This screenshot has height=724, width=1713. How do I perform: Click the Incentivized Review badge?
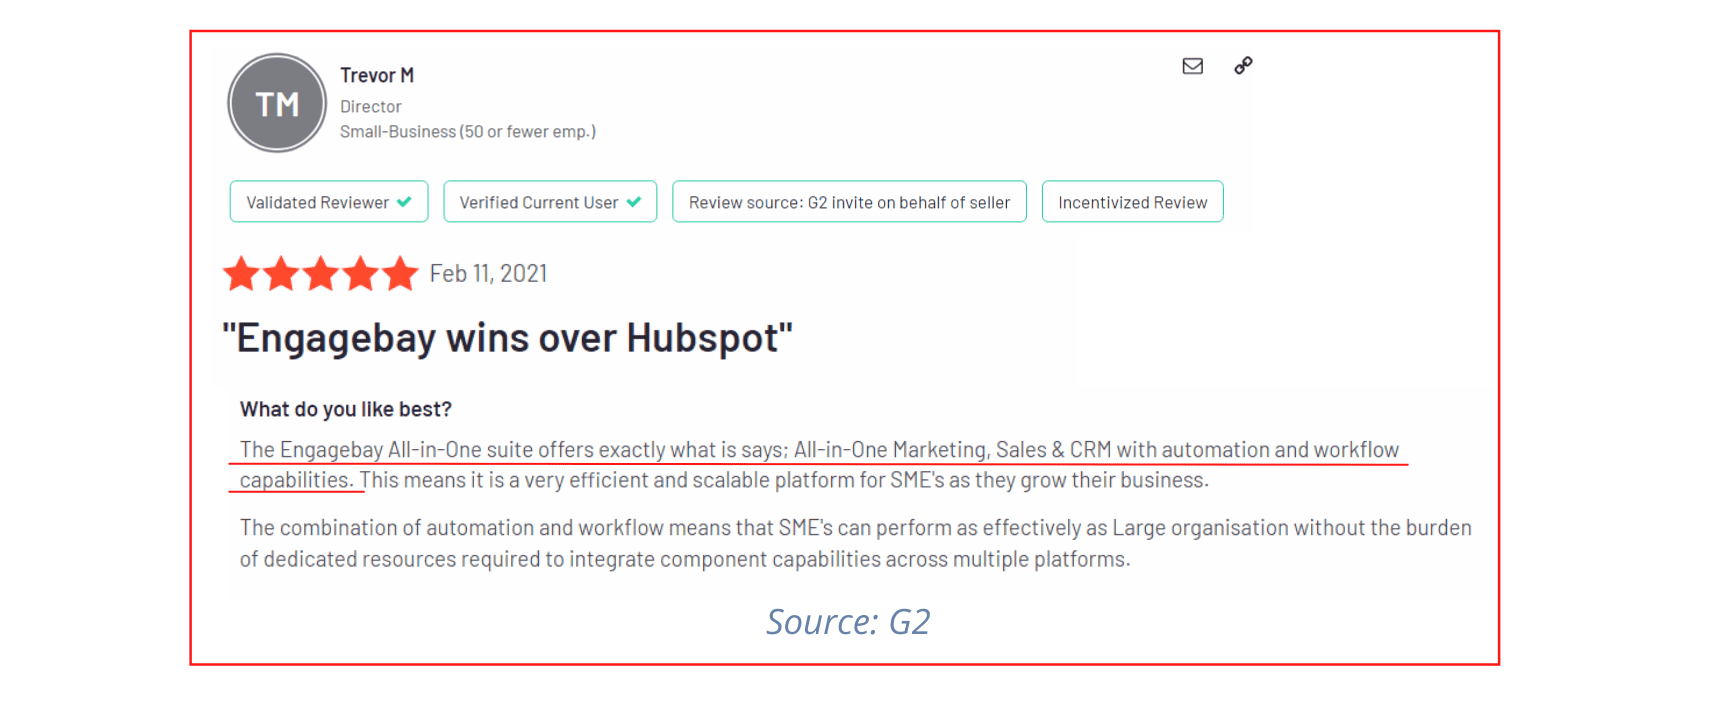(1133, 202)
